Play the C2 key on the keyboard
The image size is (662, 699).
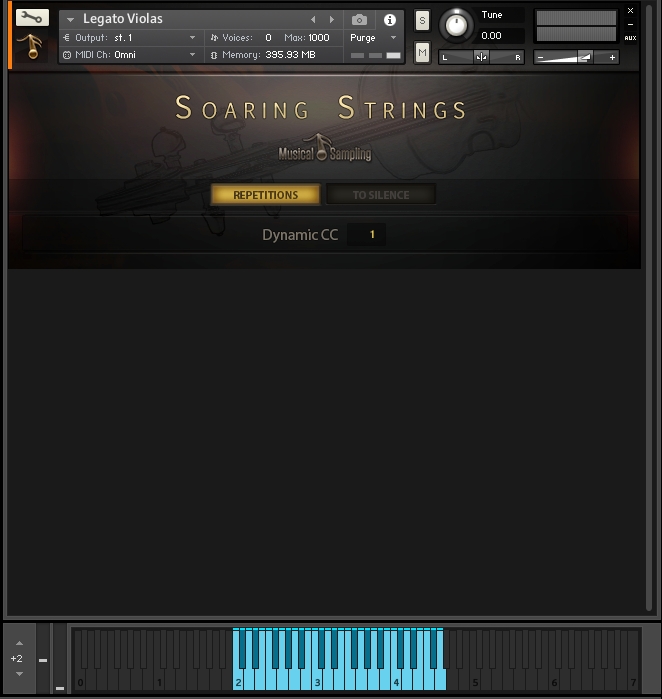coord(238,678)
